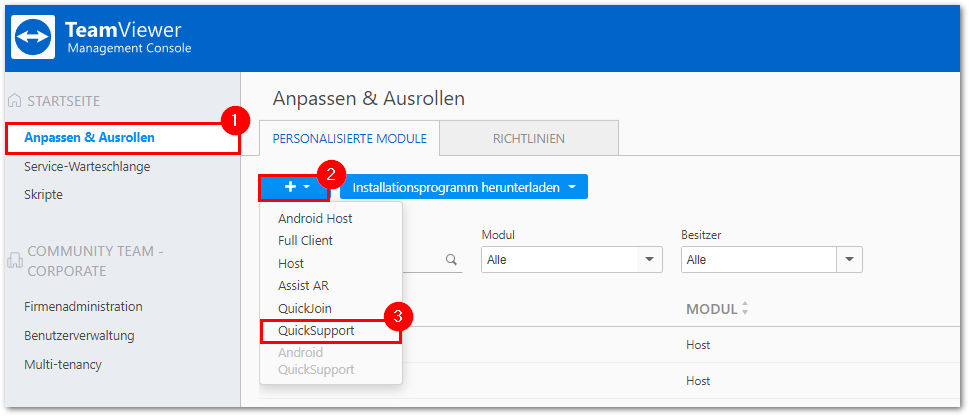Screen dimensions: 969x416
Task: Select QuickJoin menu entry
Action: pos(305,308)
